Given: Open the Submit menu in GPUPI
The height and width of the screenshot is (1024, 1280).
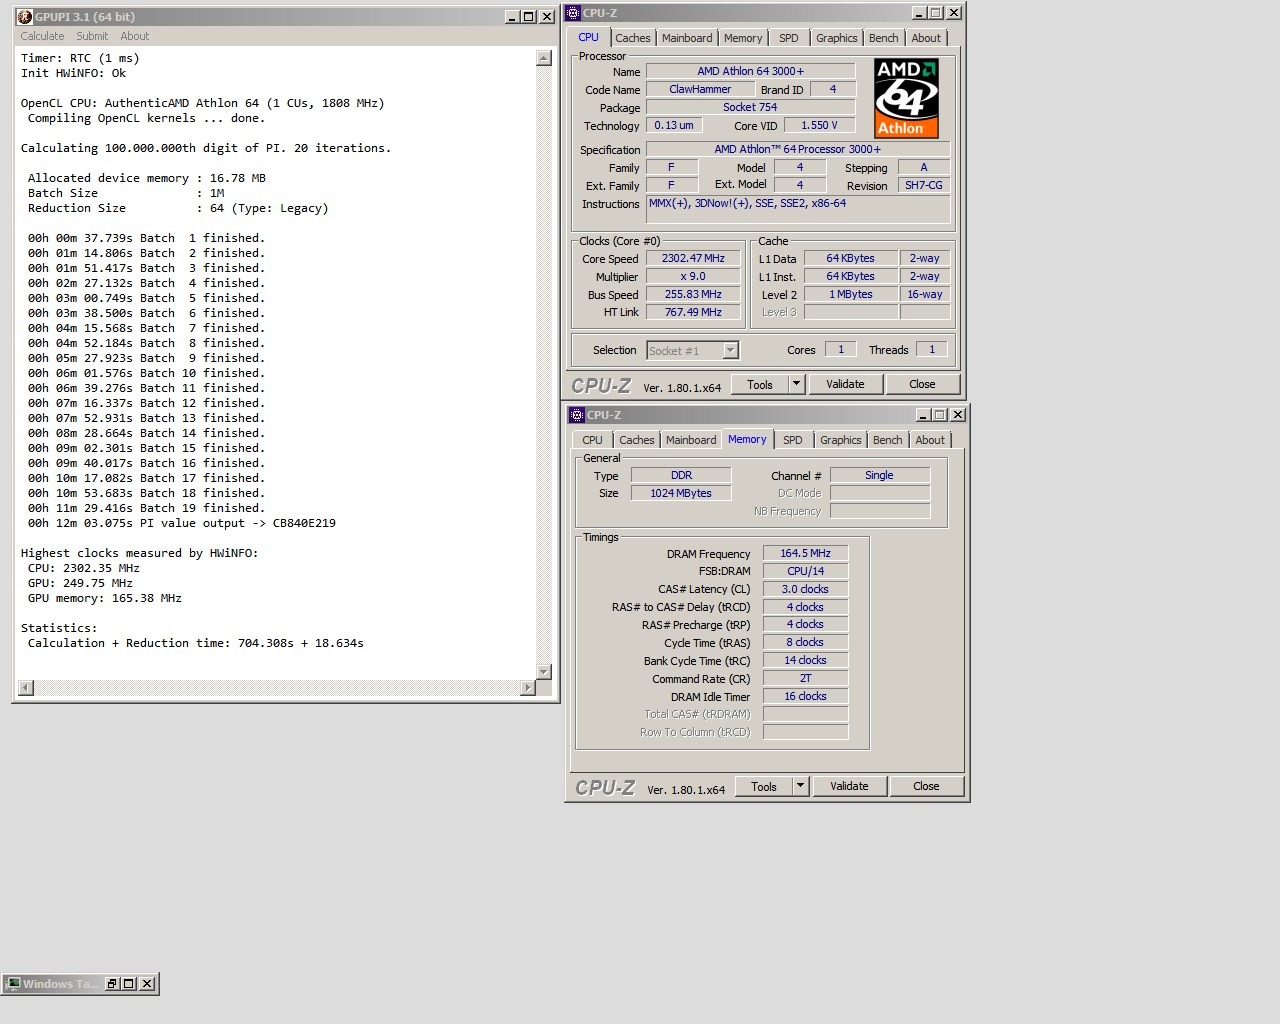Looking at the screenshot, I should (92, 36).
